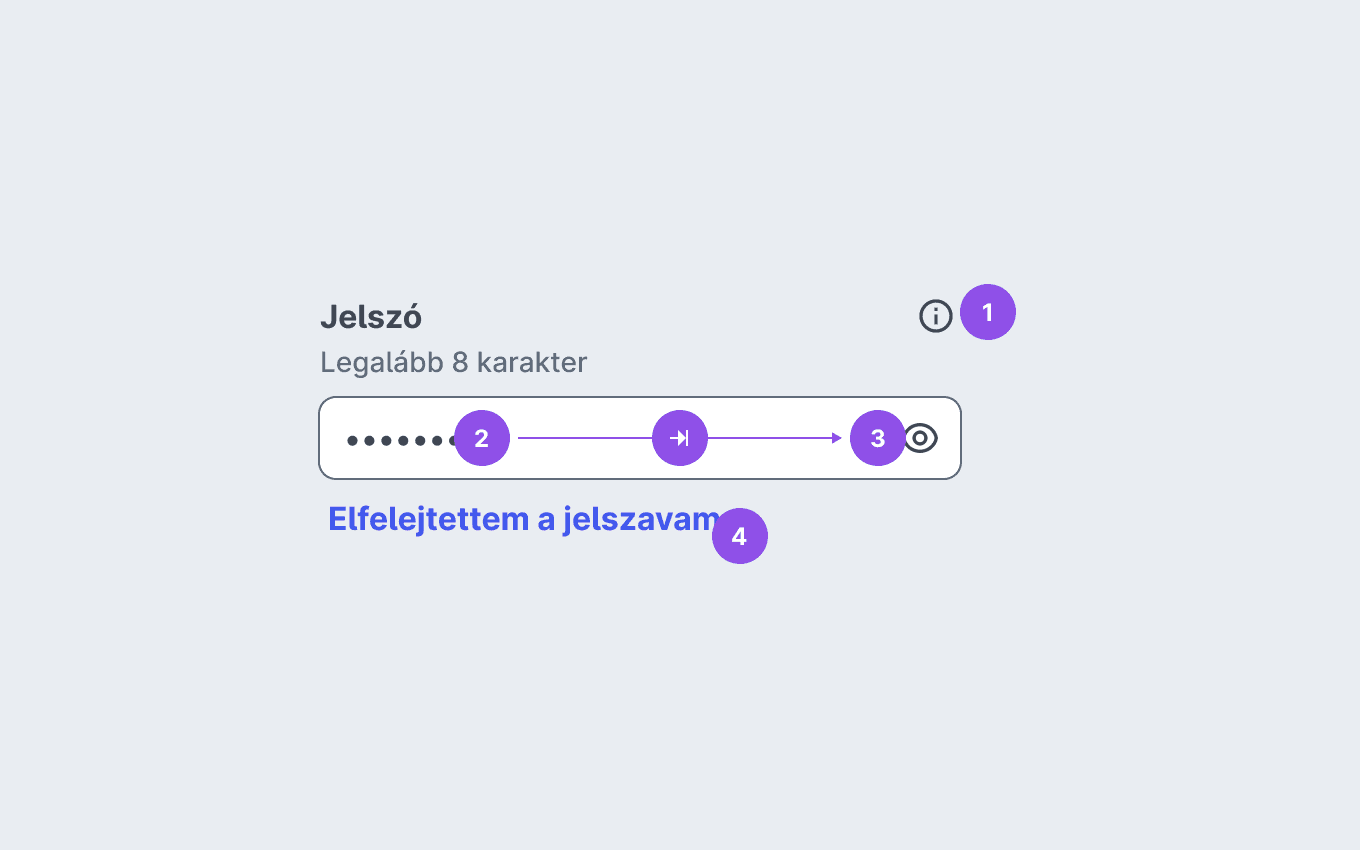
Task: Click annotation badge number 3
Action: click(x=878, y=438)
